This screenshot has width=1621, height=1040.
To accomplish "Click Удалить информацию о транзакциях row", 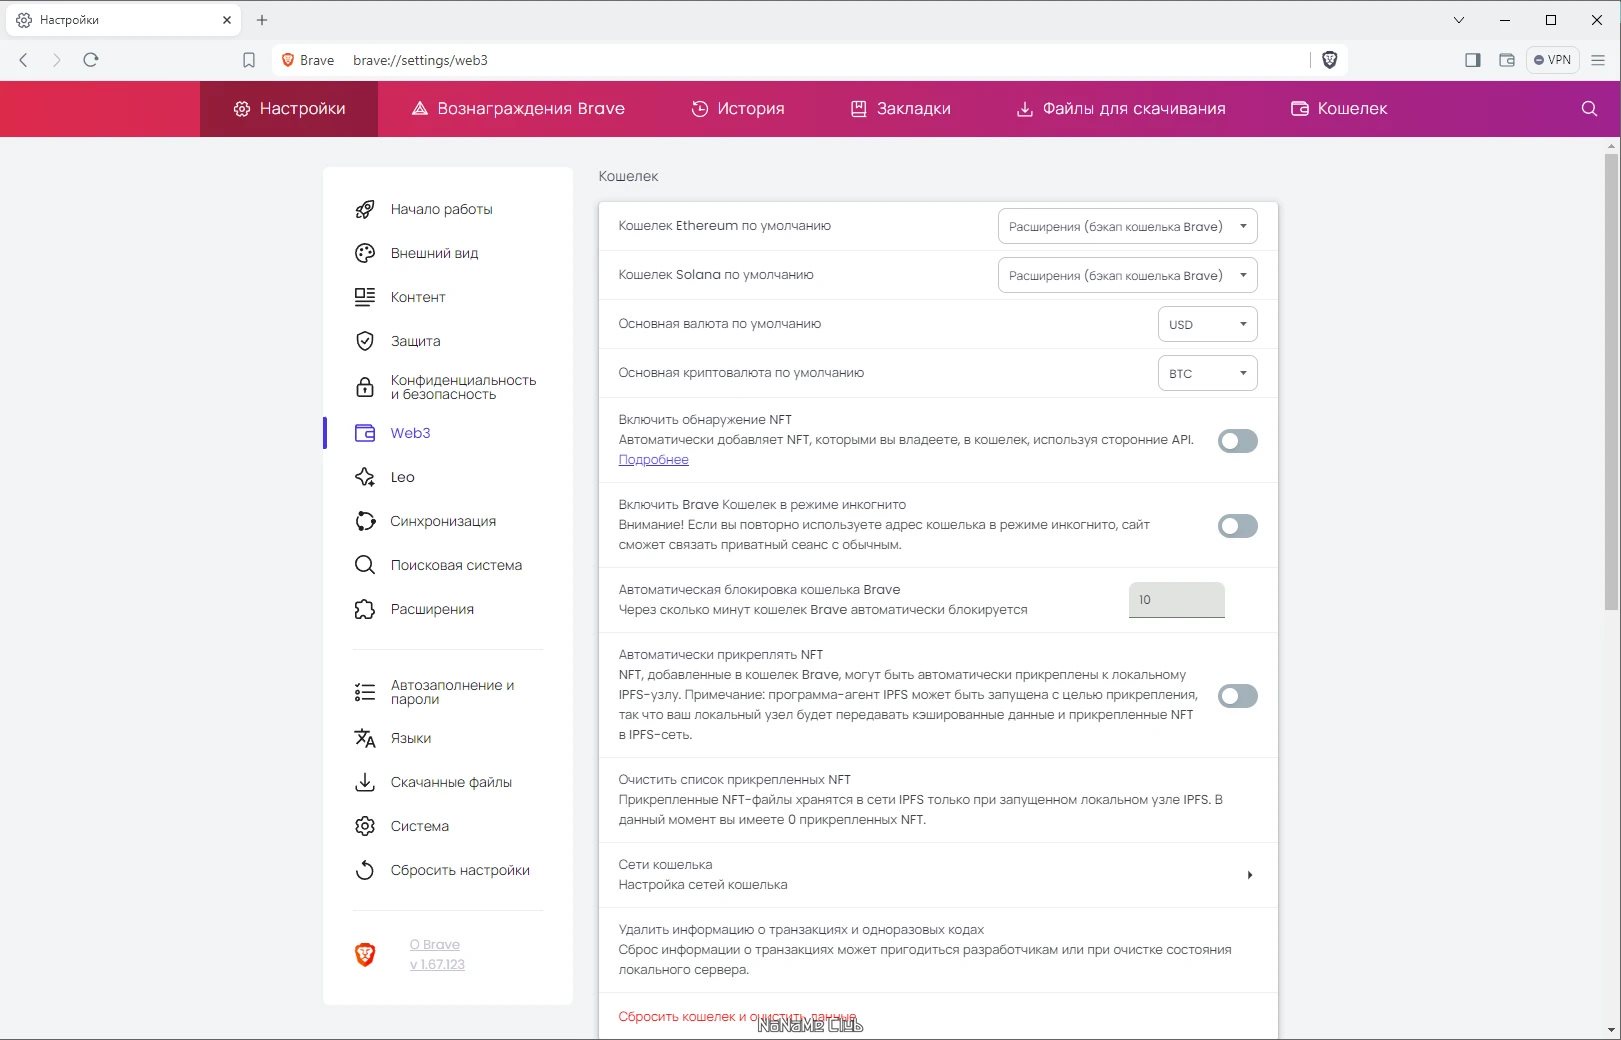I will coord(938,950).
